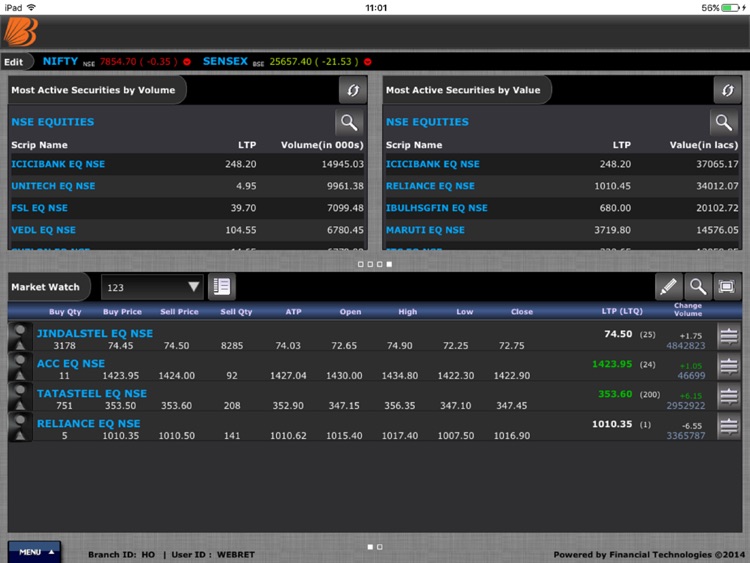Tap the SENSEX index label
The width and height of the screenshot is (750, 563).
click(225, 61)
